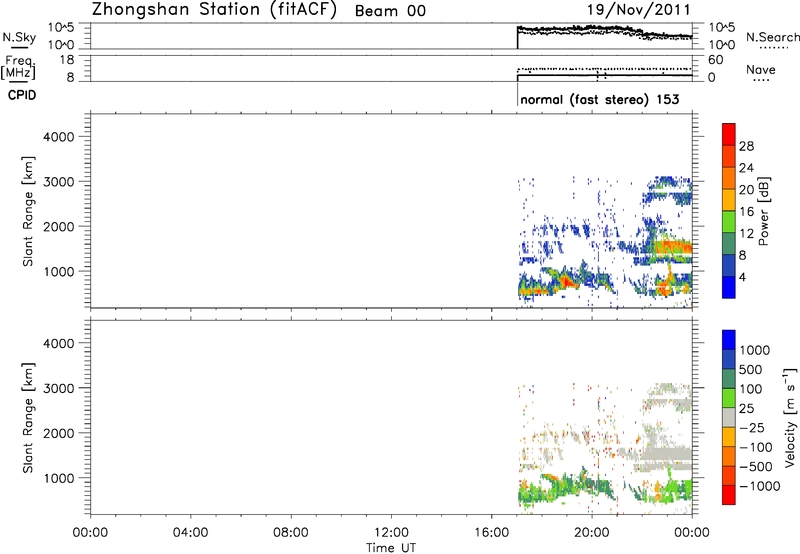Click the N.Sky legend label
Image resolution: width=800 pixels, height=554 pixels.
pos(19,37)
